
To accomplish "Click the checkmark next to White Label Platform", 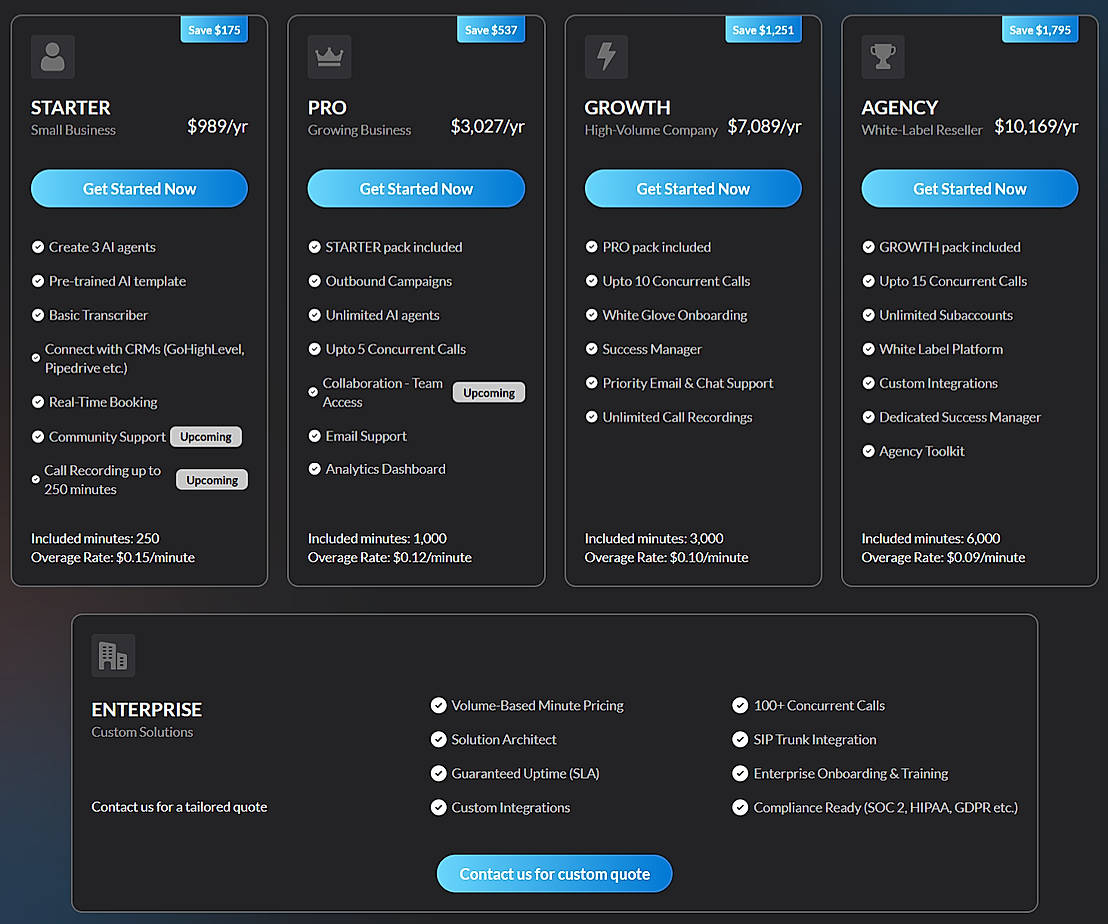I will [869, 349].
